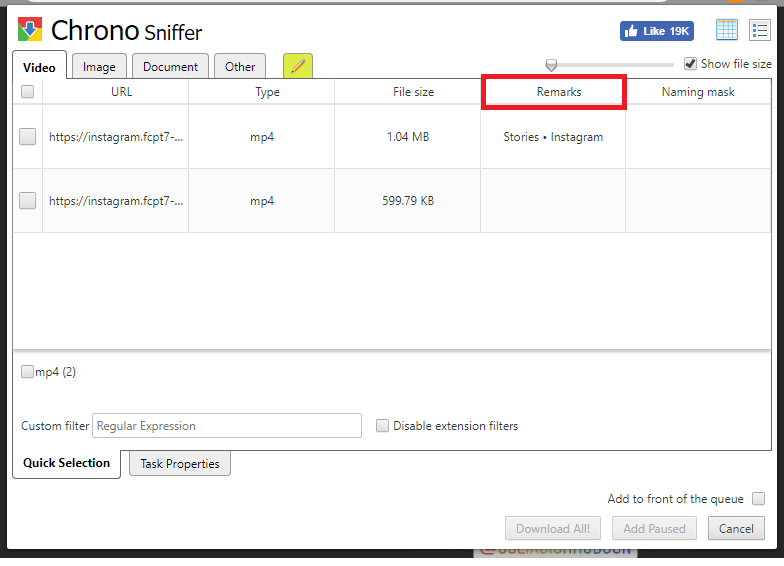Sort by the File size column header
The height and width of the screenshot is (566, 784).
(413, 92)
